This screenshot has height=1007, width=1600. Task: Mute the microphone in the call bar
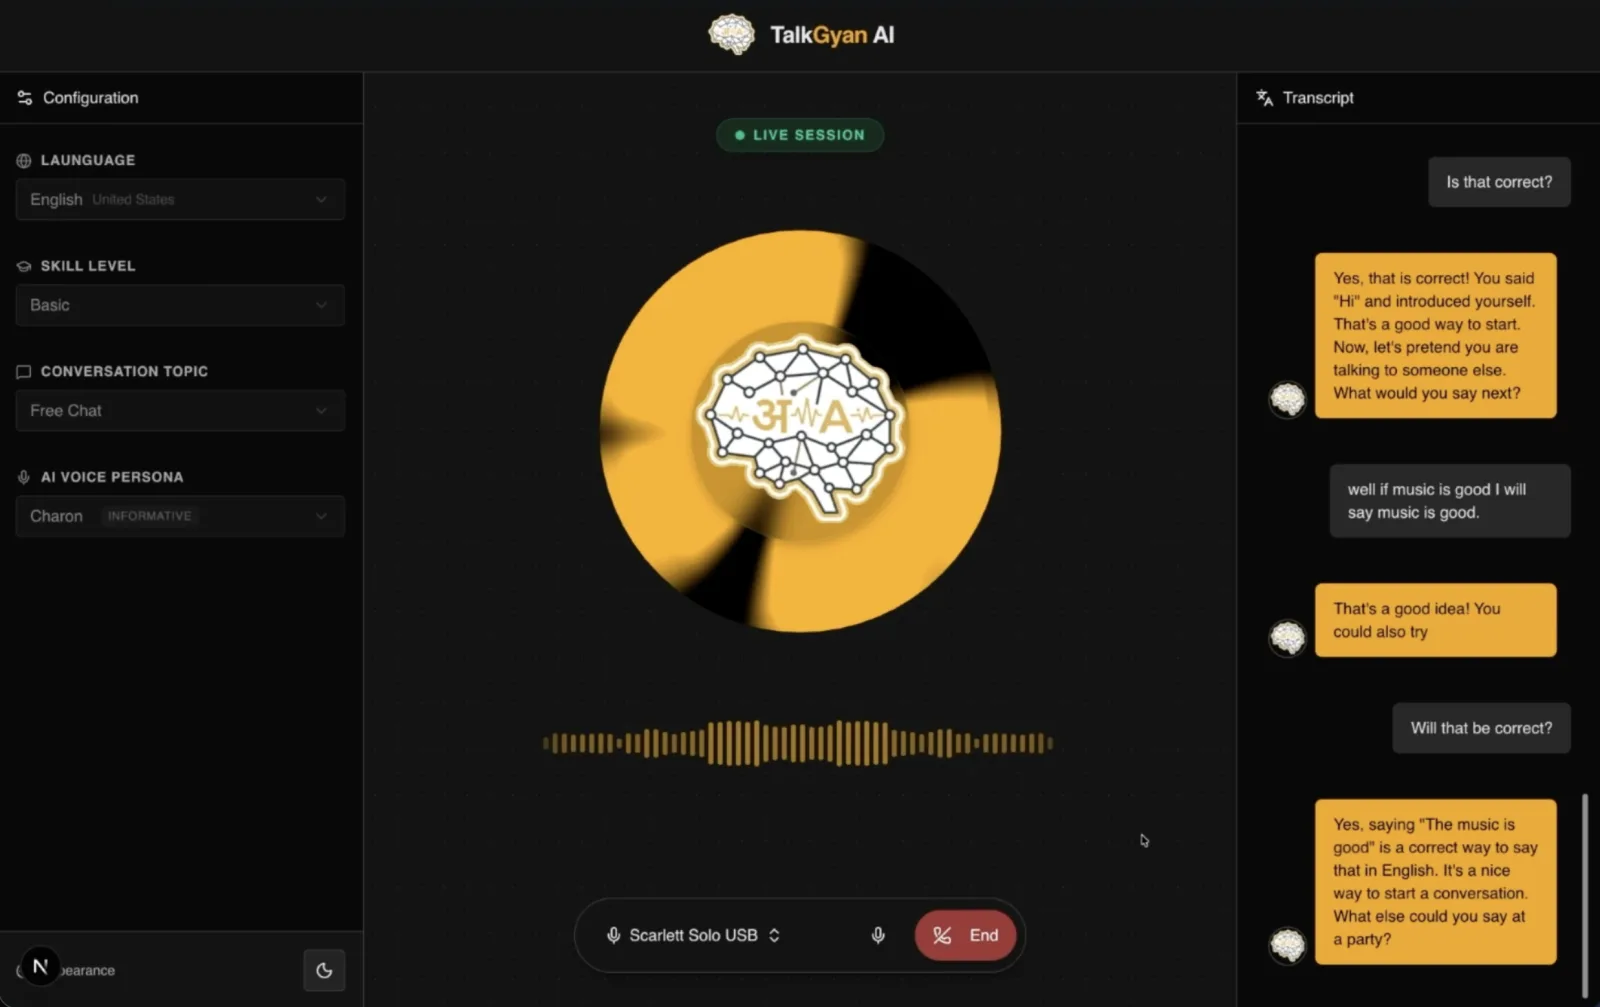click(x=878, y=935)
